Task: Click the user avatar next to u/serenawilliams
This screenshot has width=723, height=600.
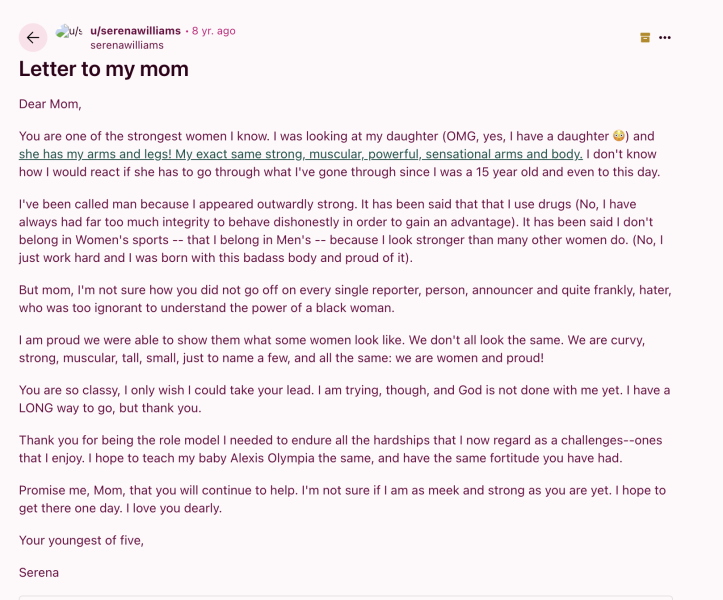Action: [x=70, y=33]
